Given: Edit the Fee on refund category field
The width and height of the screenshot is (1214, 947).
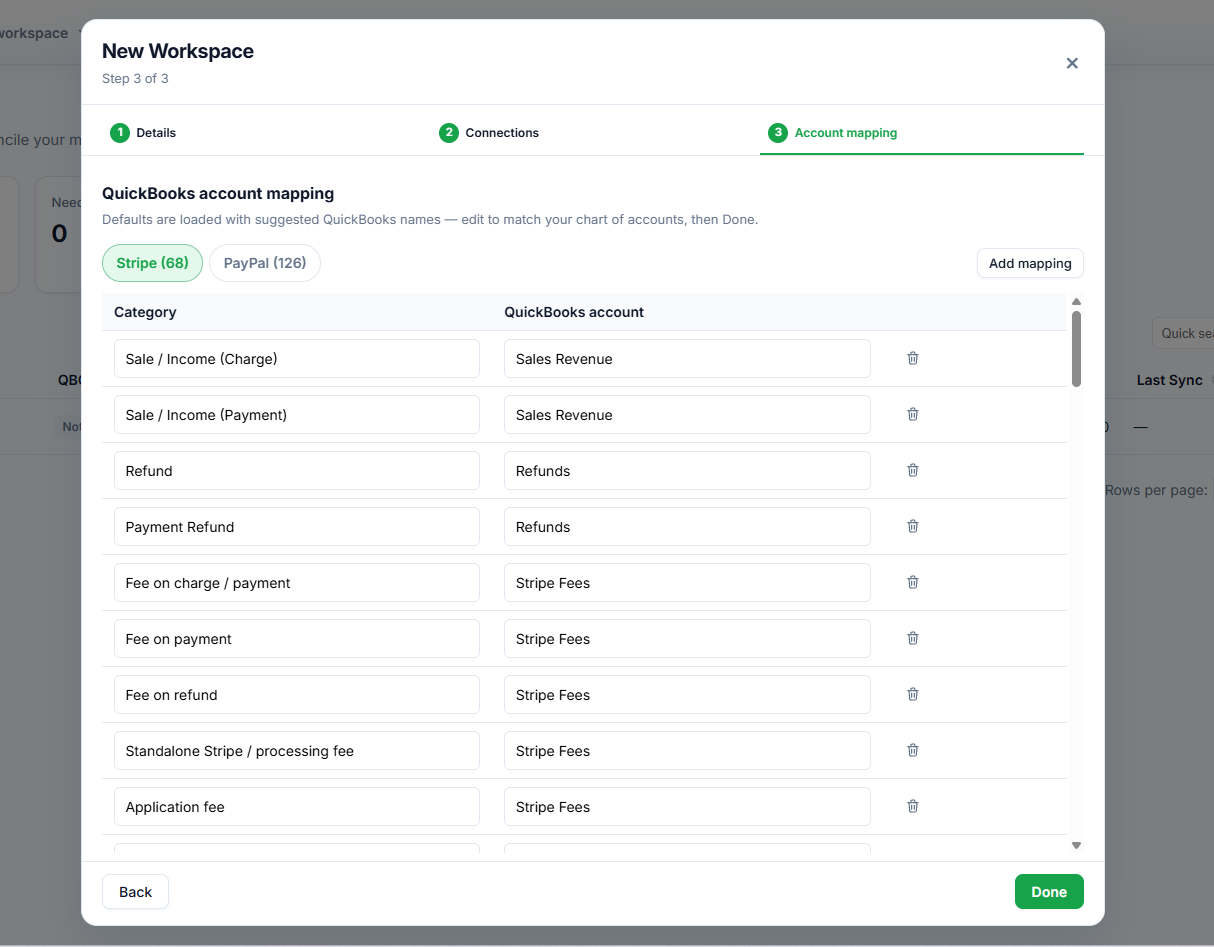Looking at the screenshot, I should 297,695.
